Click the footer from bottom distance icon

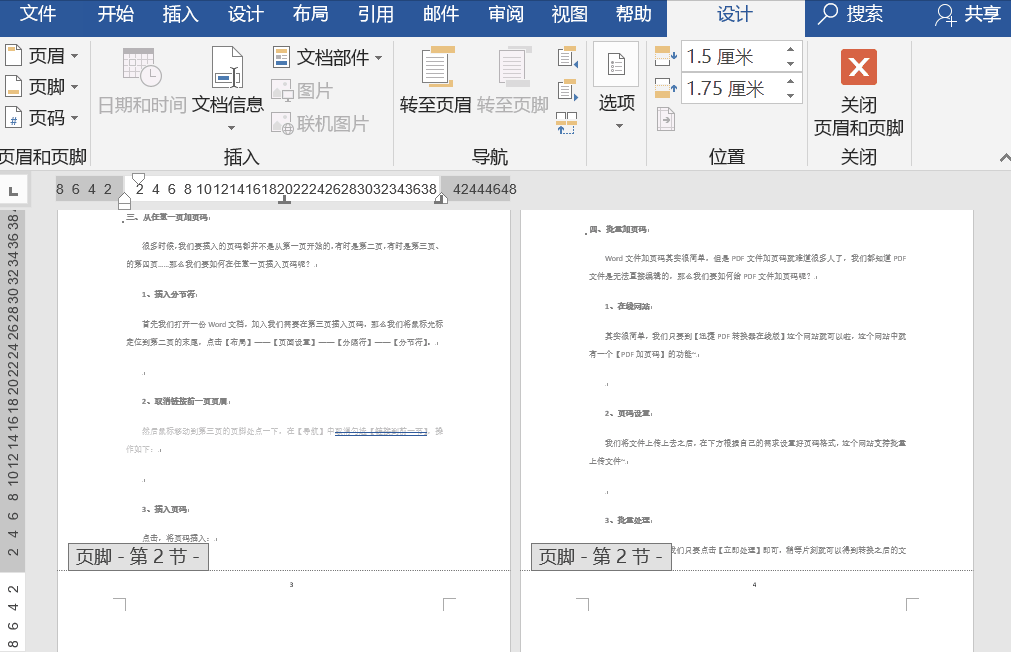click(665, 88)
